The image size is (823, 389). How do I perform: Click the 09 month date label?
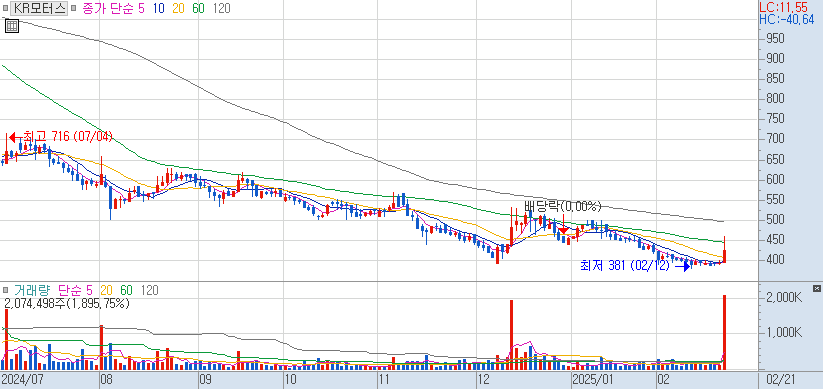pyautogui.click(x=205, y=379)
